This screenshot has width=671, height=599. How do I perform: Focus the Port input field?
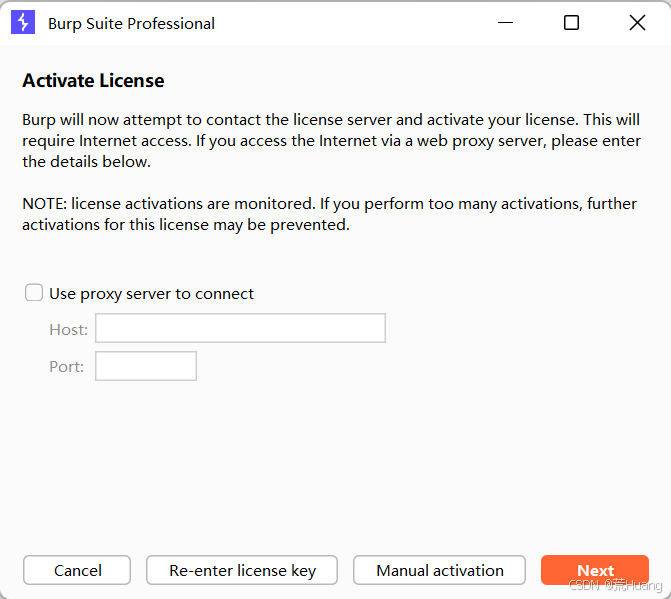click(x=146, y=366)
